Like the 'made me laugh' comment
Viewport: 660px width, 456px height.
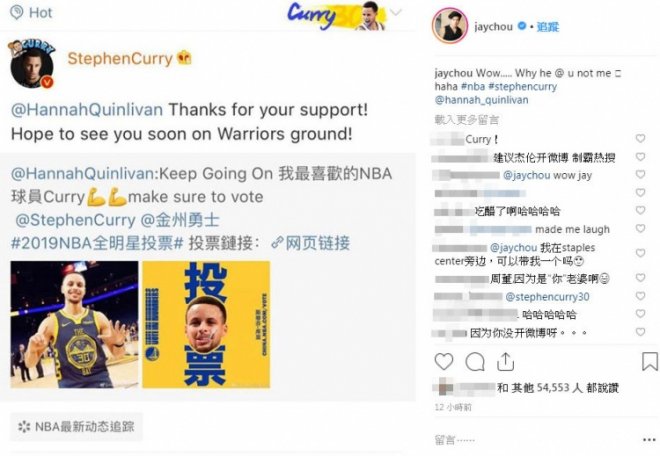point(640,229)
